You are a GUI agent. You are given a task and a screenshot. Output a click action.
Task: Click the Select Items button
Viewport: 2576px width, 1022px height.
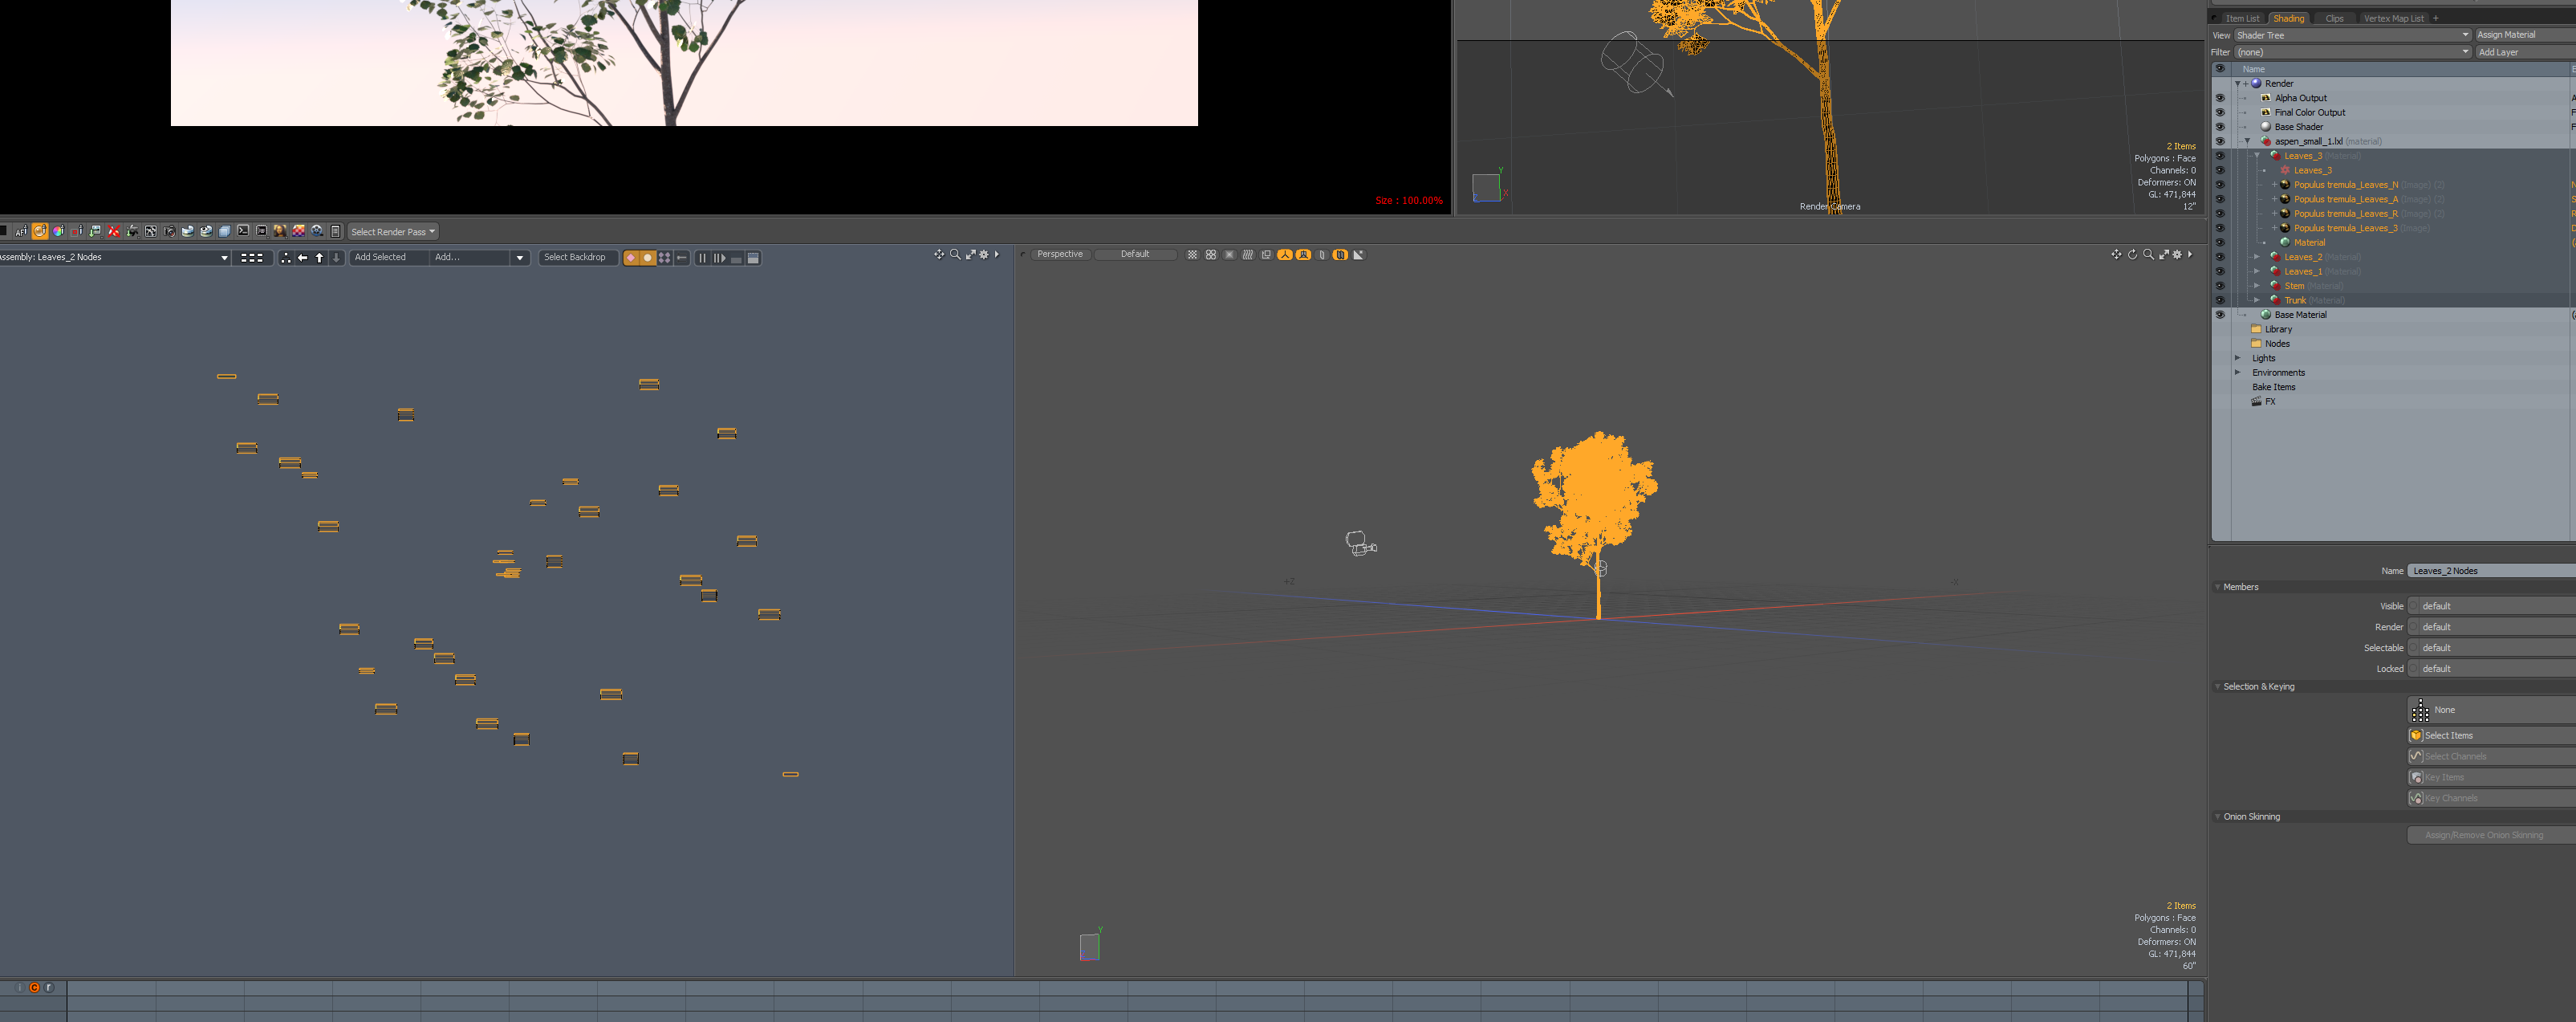[x=2448, y=735]
